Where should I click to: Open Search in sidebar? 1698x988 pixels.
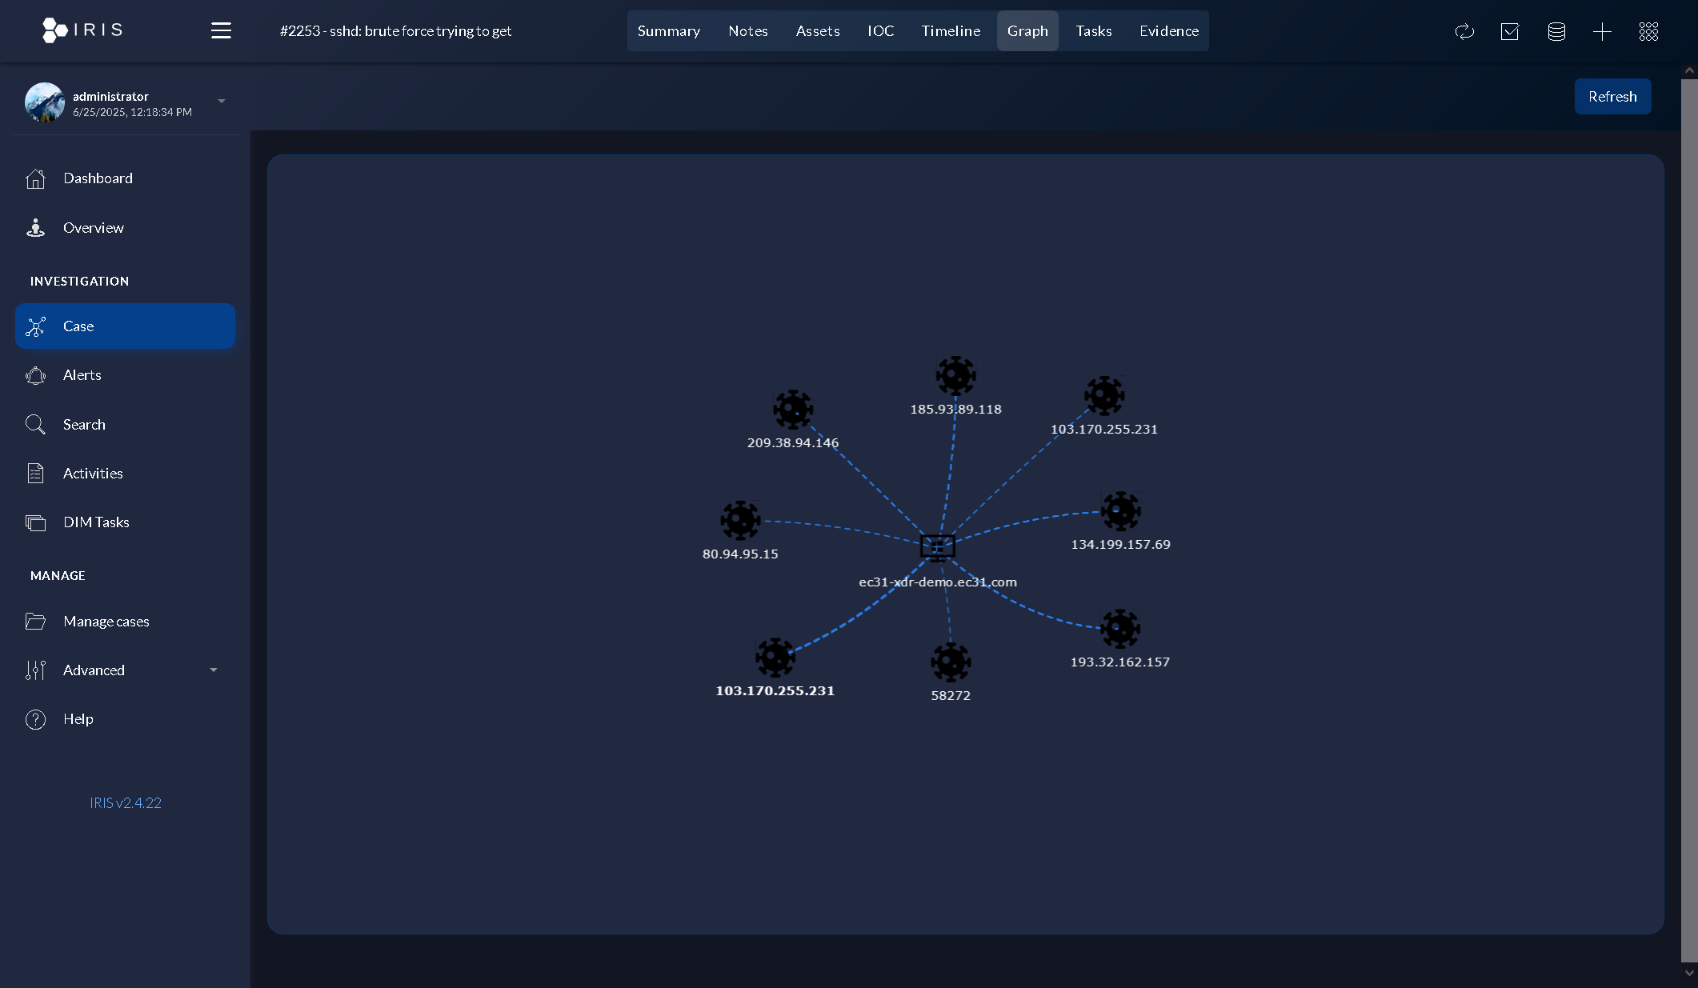coord(125,424)
